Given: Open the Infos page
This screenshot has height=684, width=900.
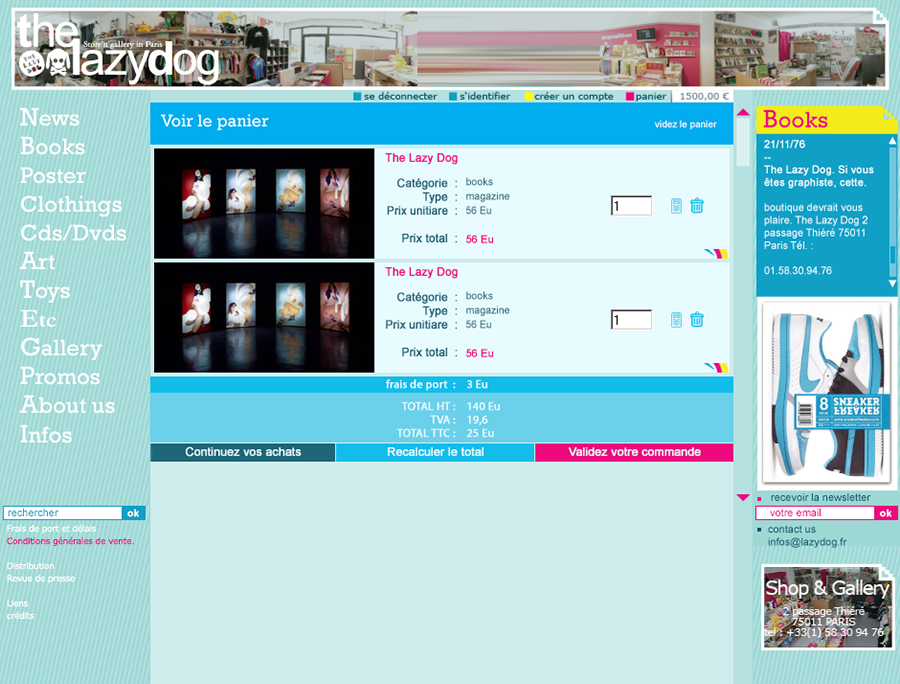Looking at the screenshot, I should [x=46, y=434].
